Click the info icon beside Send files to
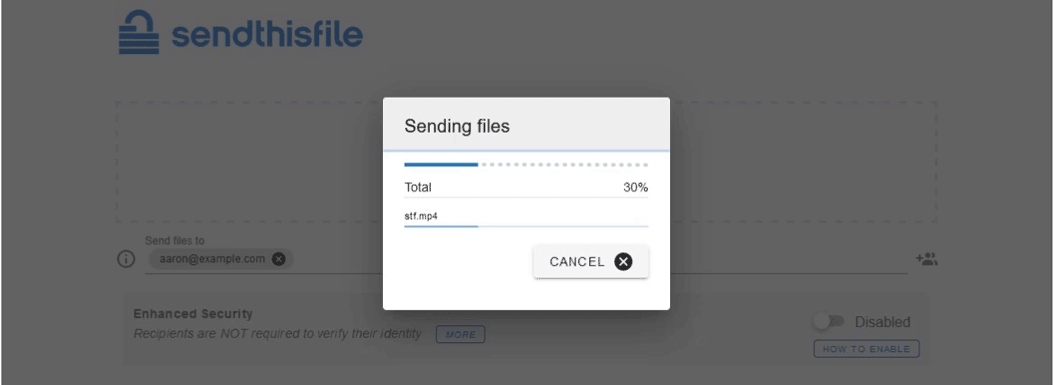The width and height of the screenshot is (1053, 385). [126, 259]
